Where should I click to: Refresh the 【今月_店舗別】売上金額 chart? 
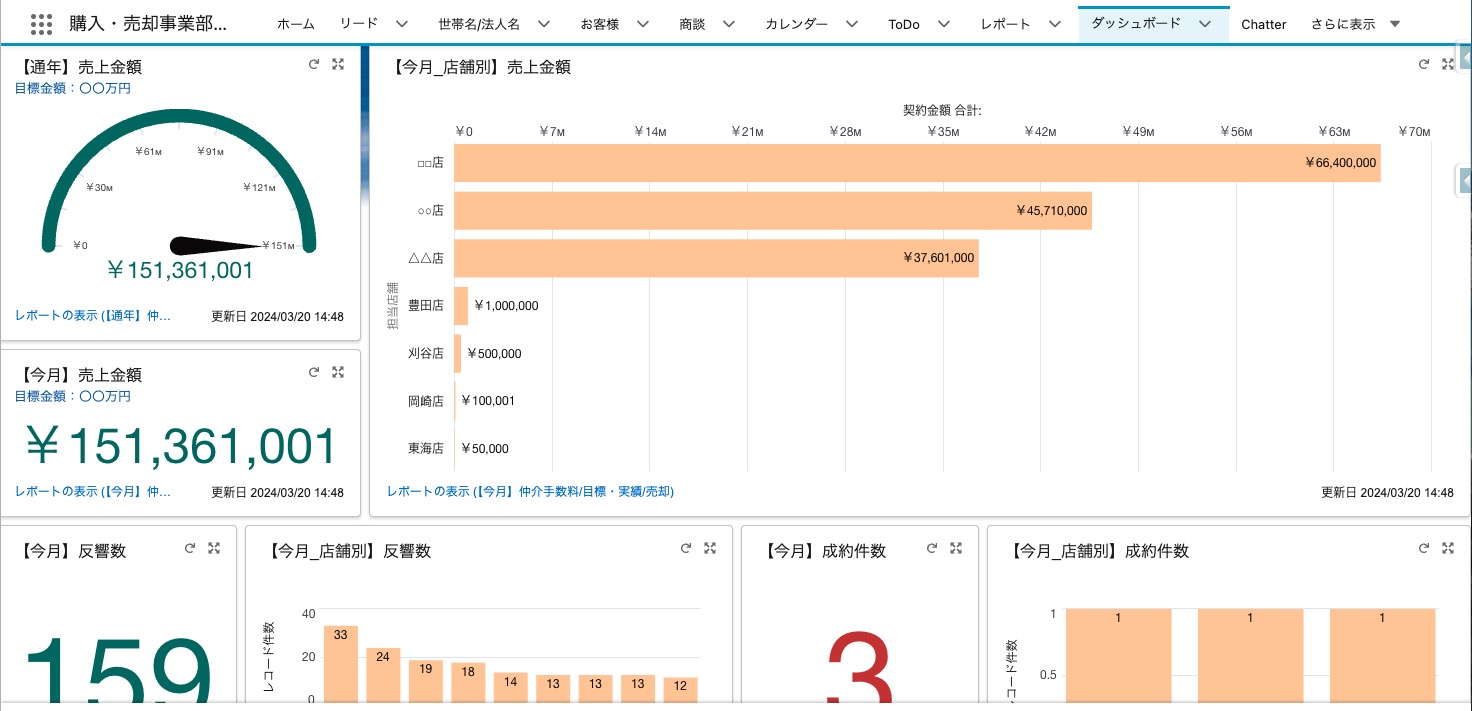(1424, 64)
